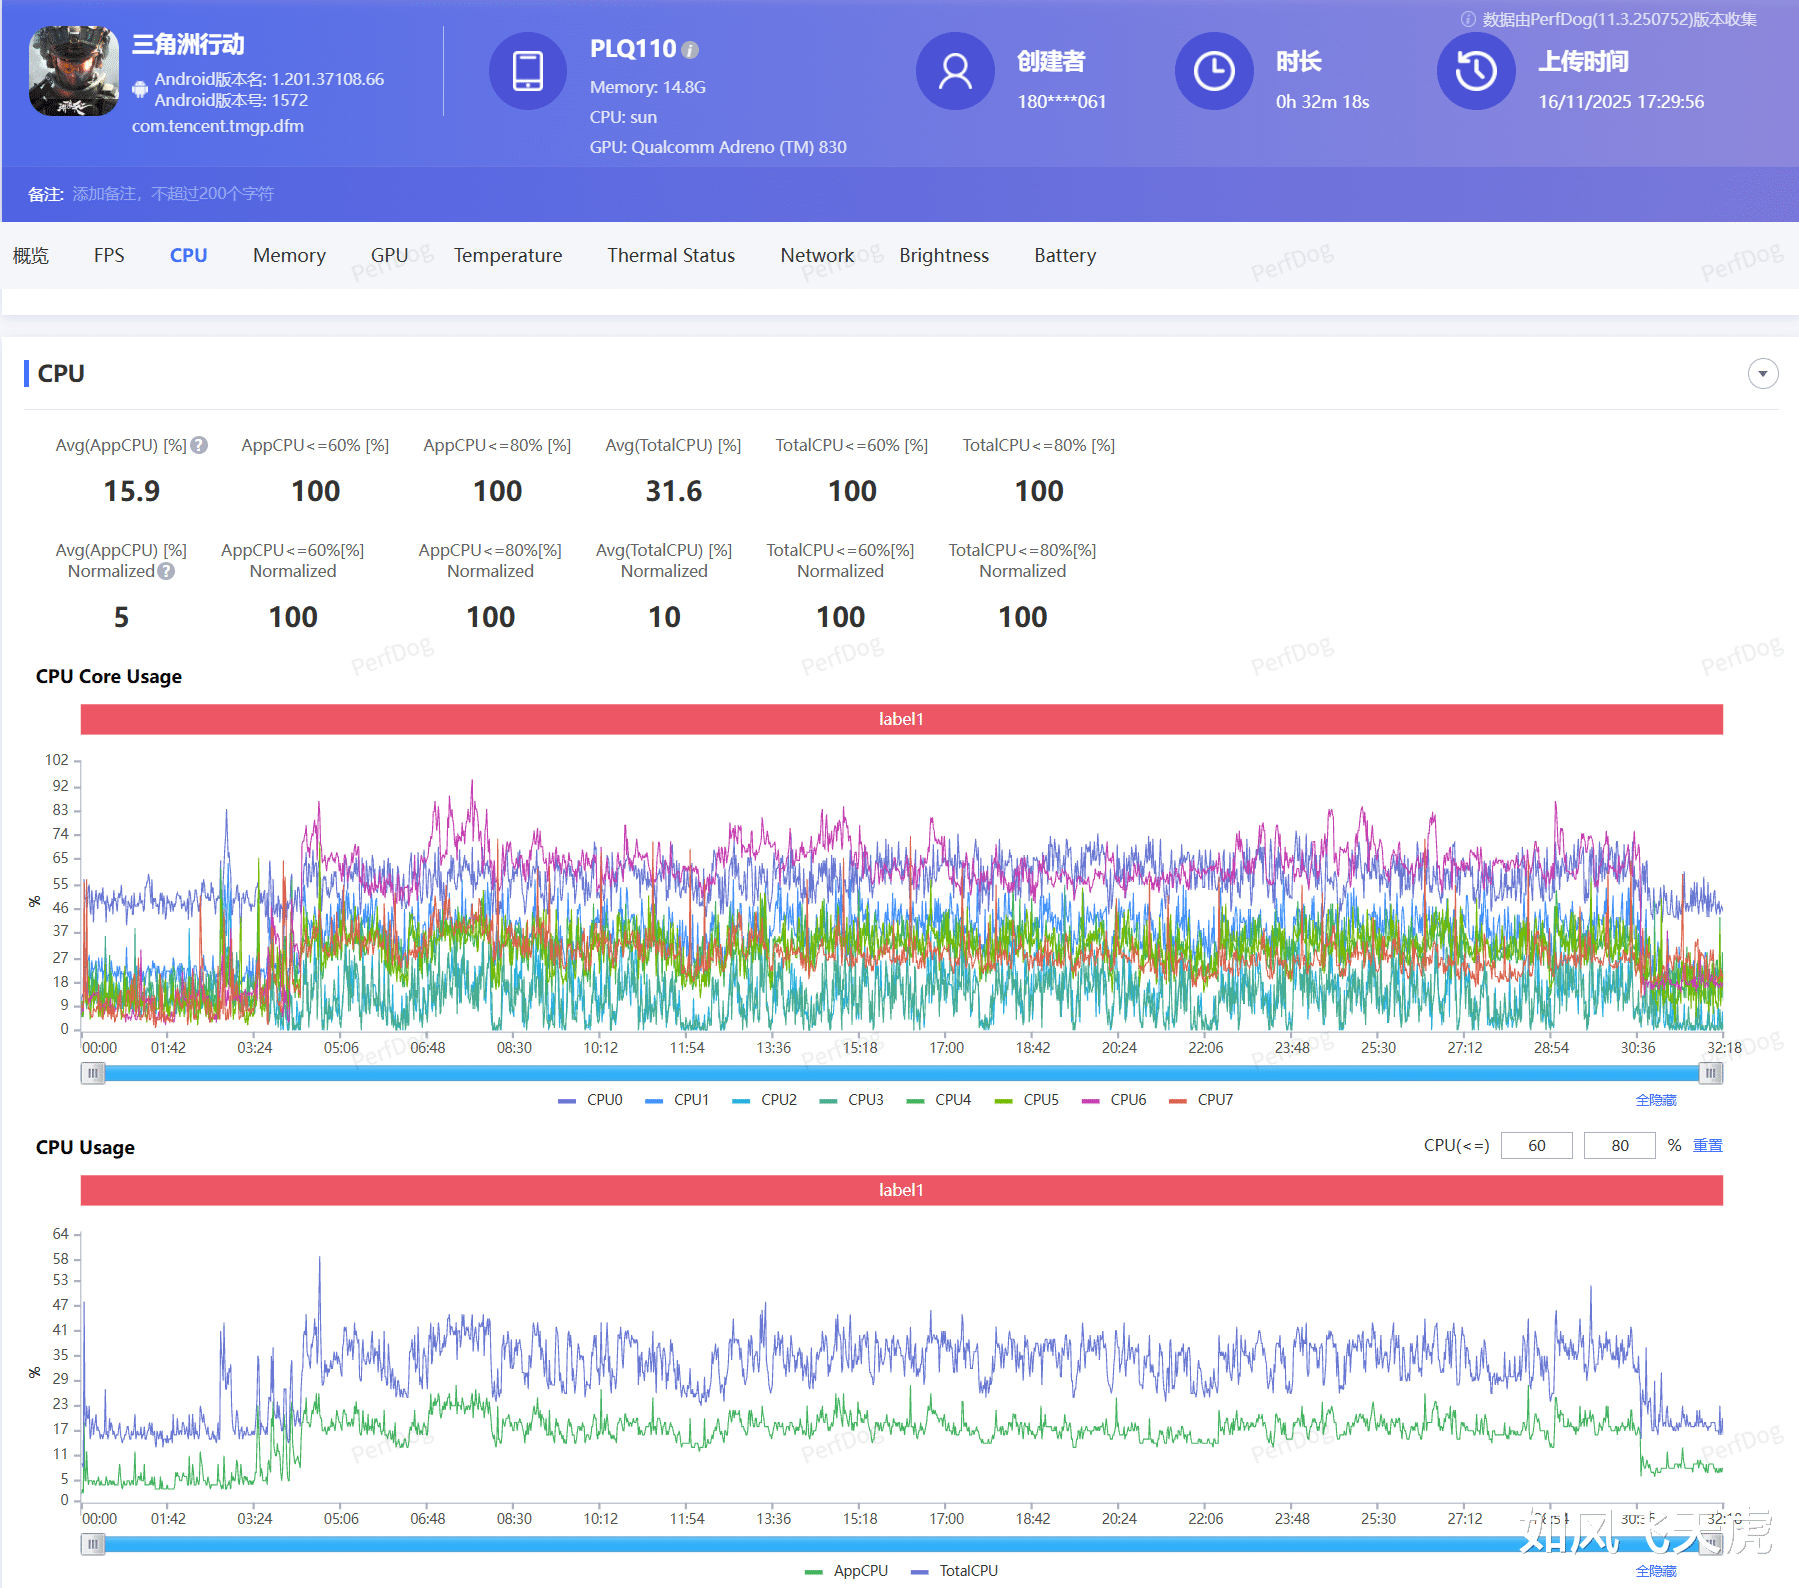
Task: Click the duration clock icon
Action: [1213, 71]
